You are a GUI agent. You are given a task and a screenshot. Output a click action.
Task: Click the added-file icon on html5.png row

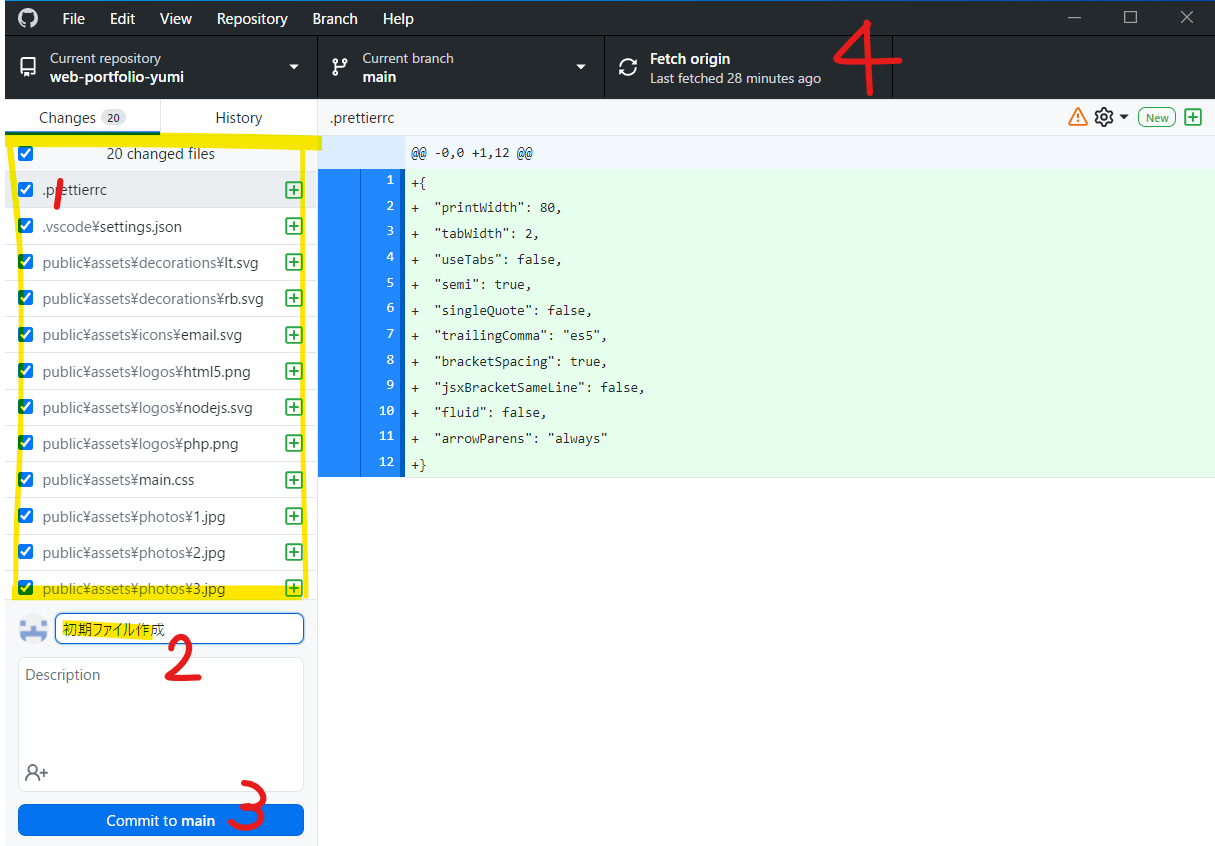click(294, 371)
